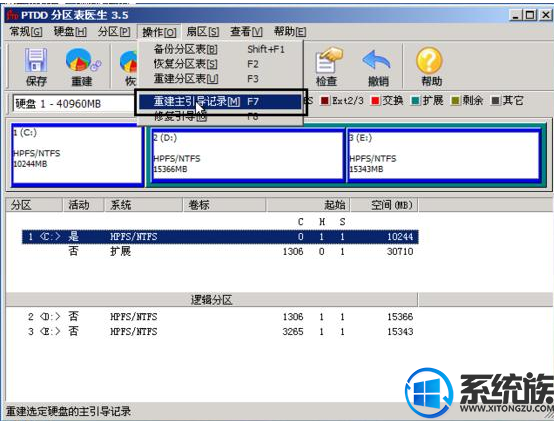The height and width of the screenshot is (421, 554).
Task: Open the 帮助[E] menu
Action: coord(290,32)
